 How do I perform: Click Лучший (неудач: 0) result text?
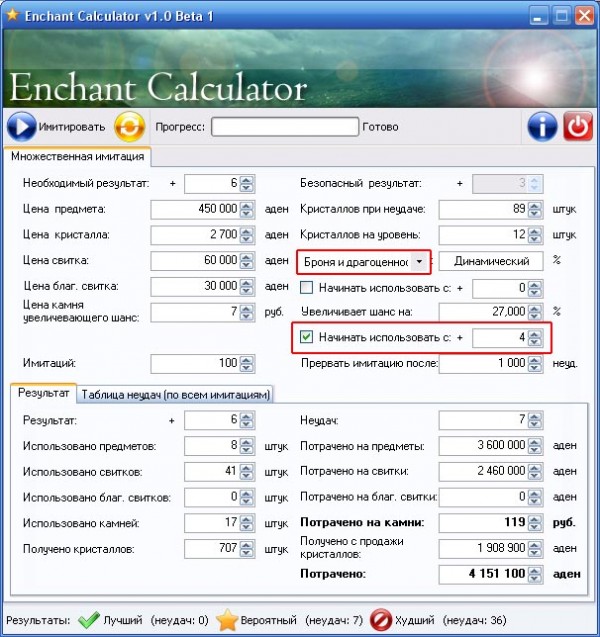coord(156,620)
